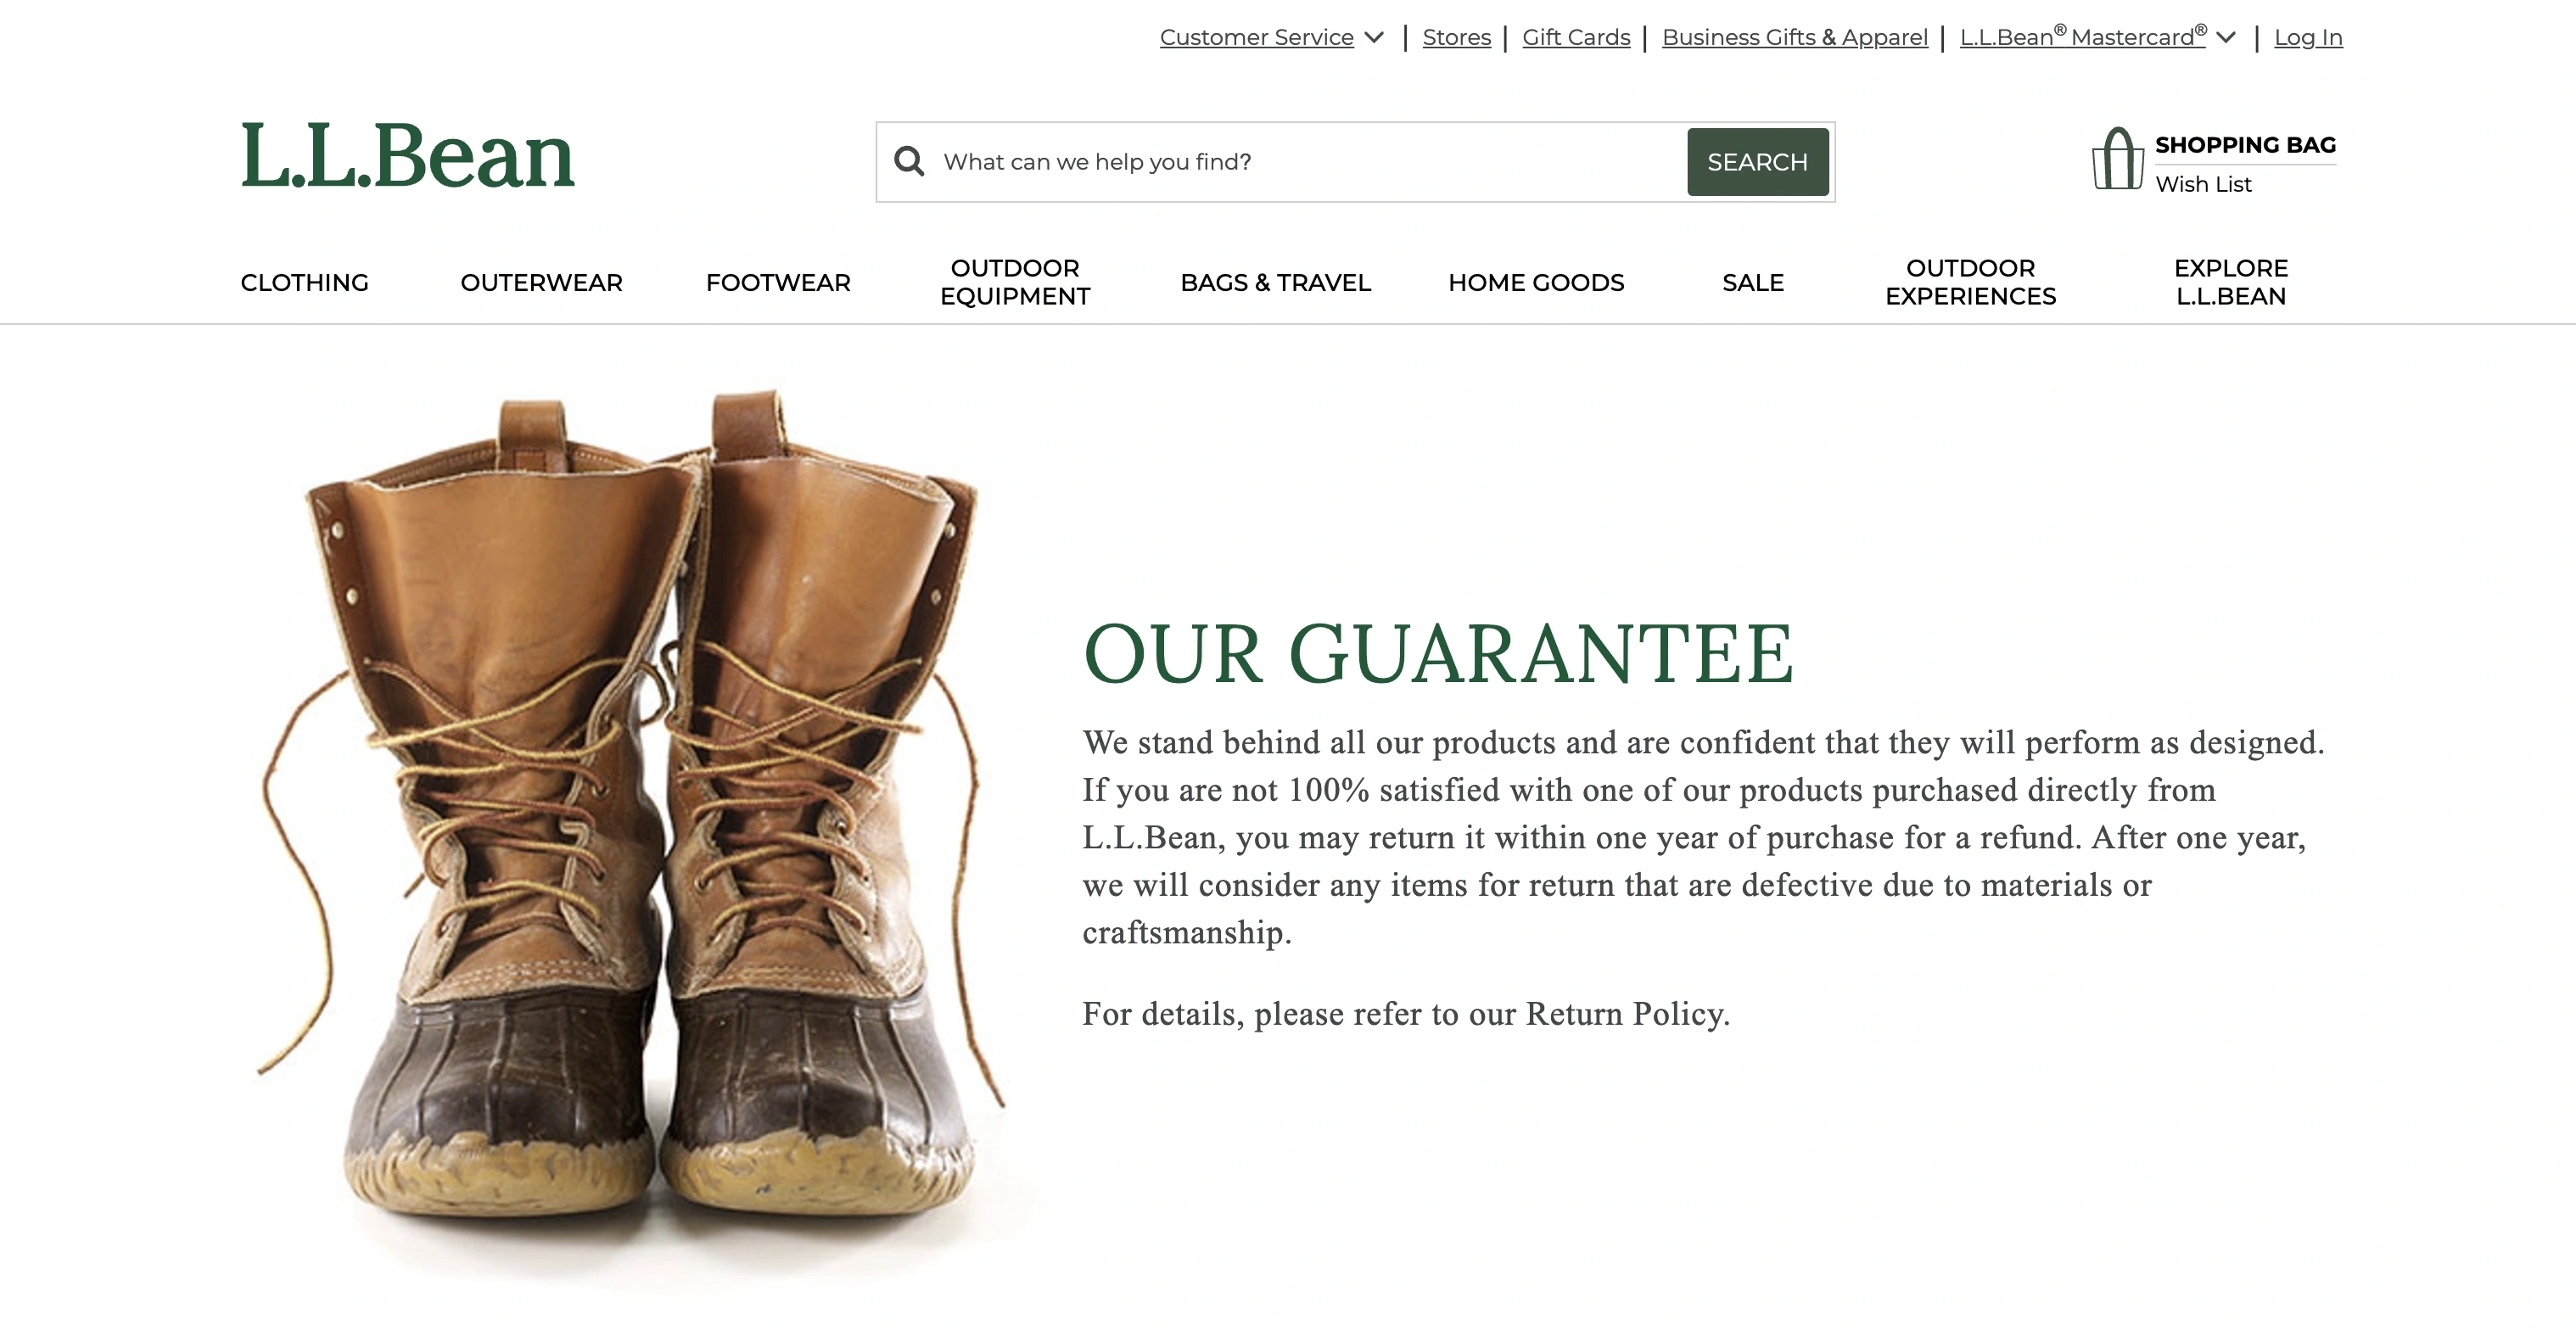Click the green SEARCH button

coord(1757,162)
